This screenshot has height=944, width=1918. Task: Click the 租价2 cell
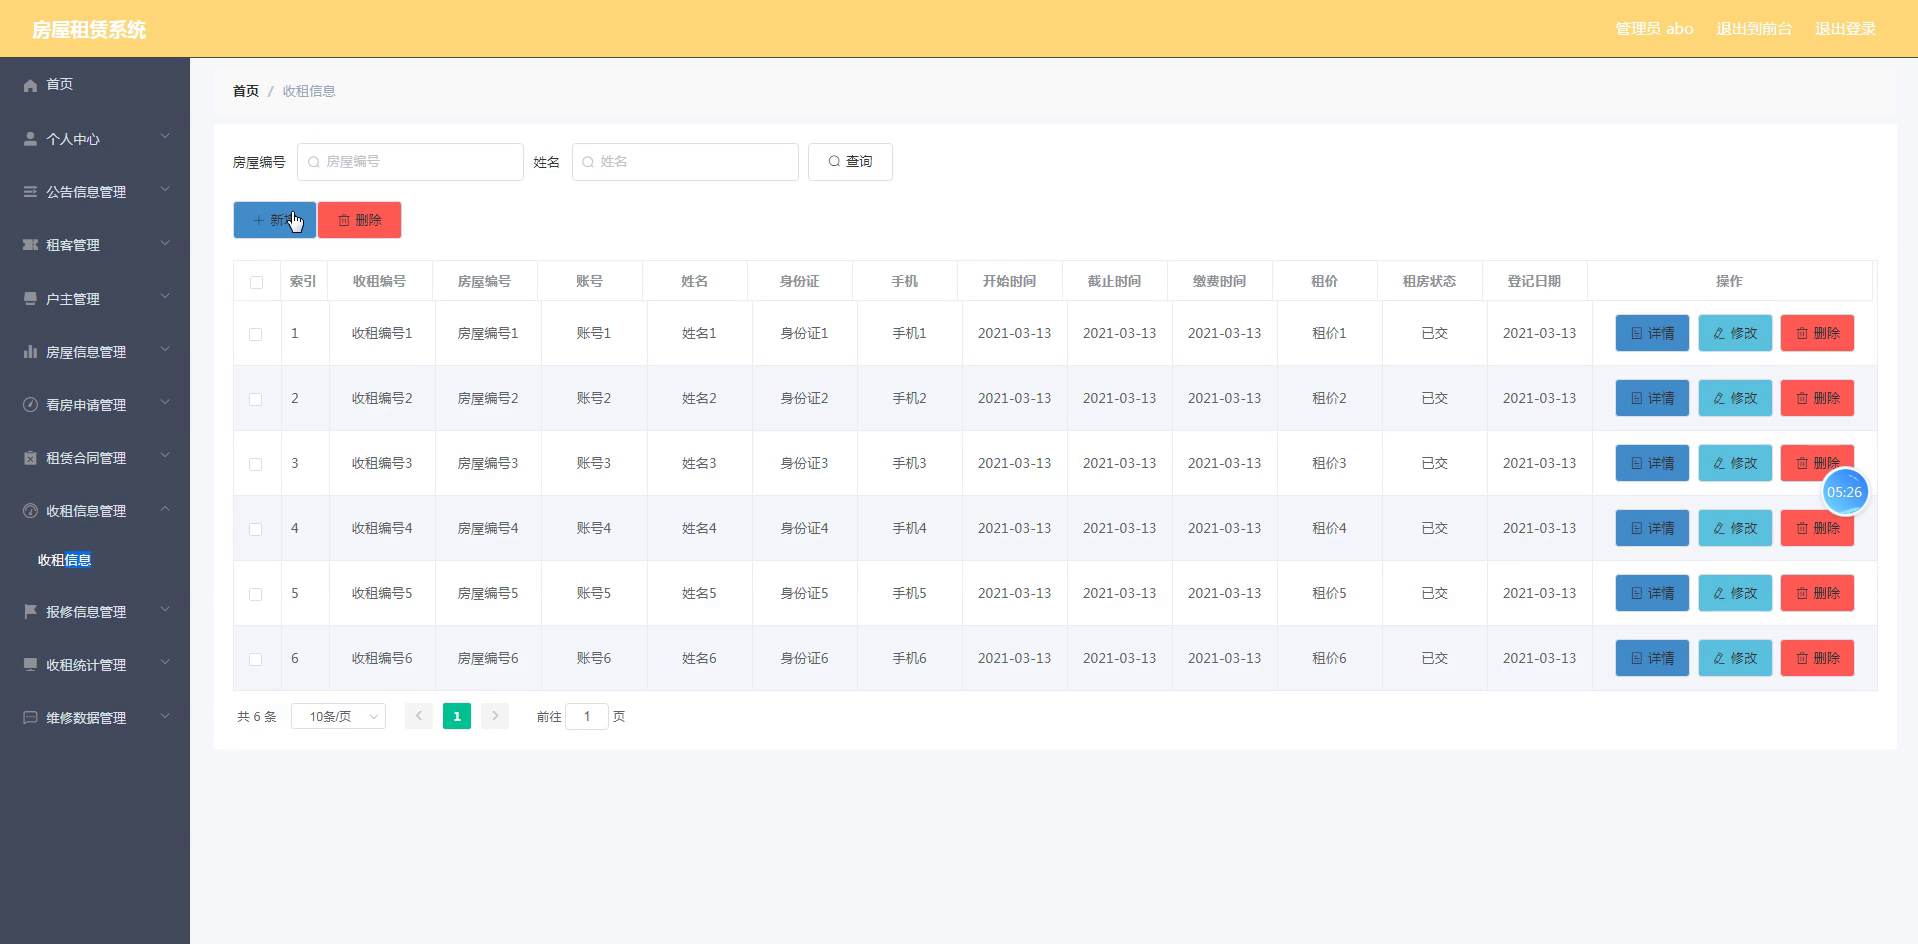click(x=1329, y=398)
